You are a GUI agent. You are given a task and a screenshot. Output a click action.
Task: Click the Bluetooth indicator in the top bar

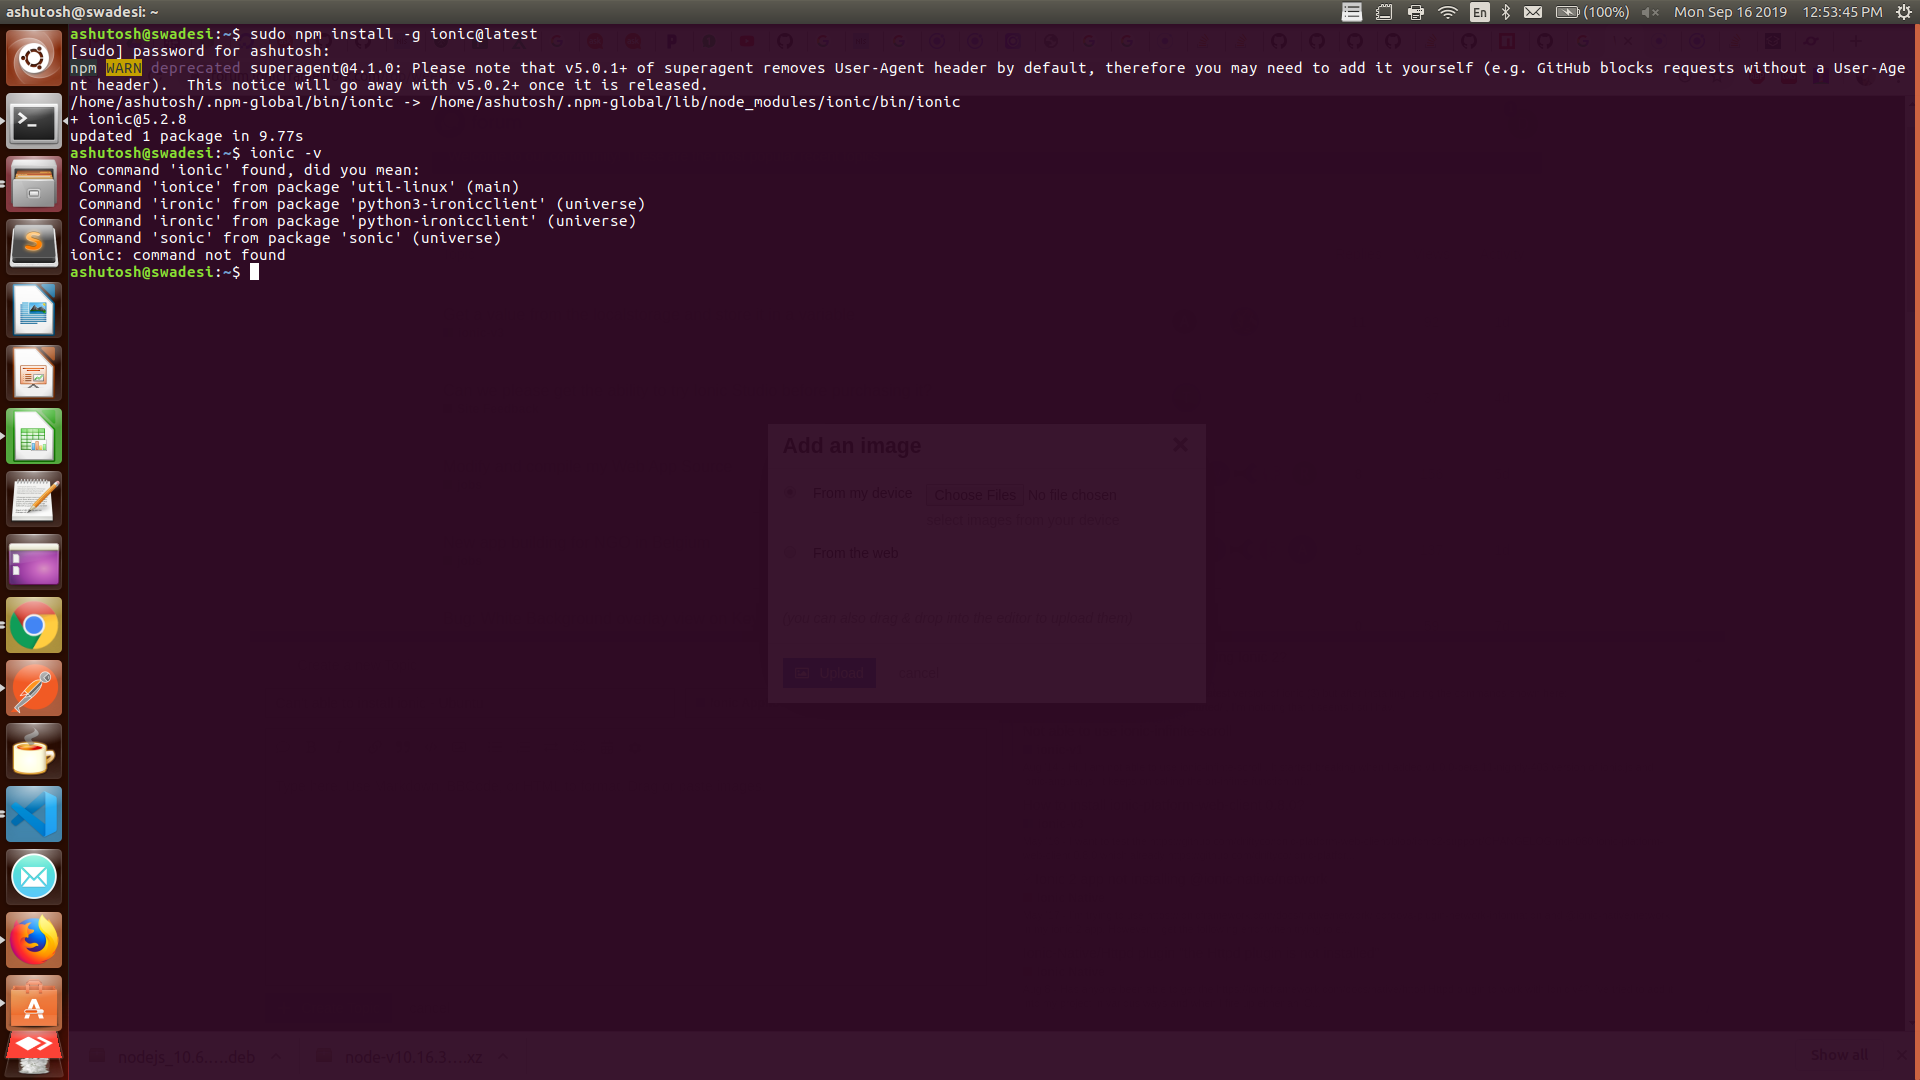(1506, 12)
